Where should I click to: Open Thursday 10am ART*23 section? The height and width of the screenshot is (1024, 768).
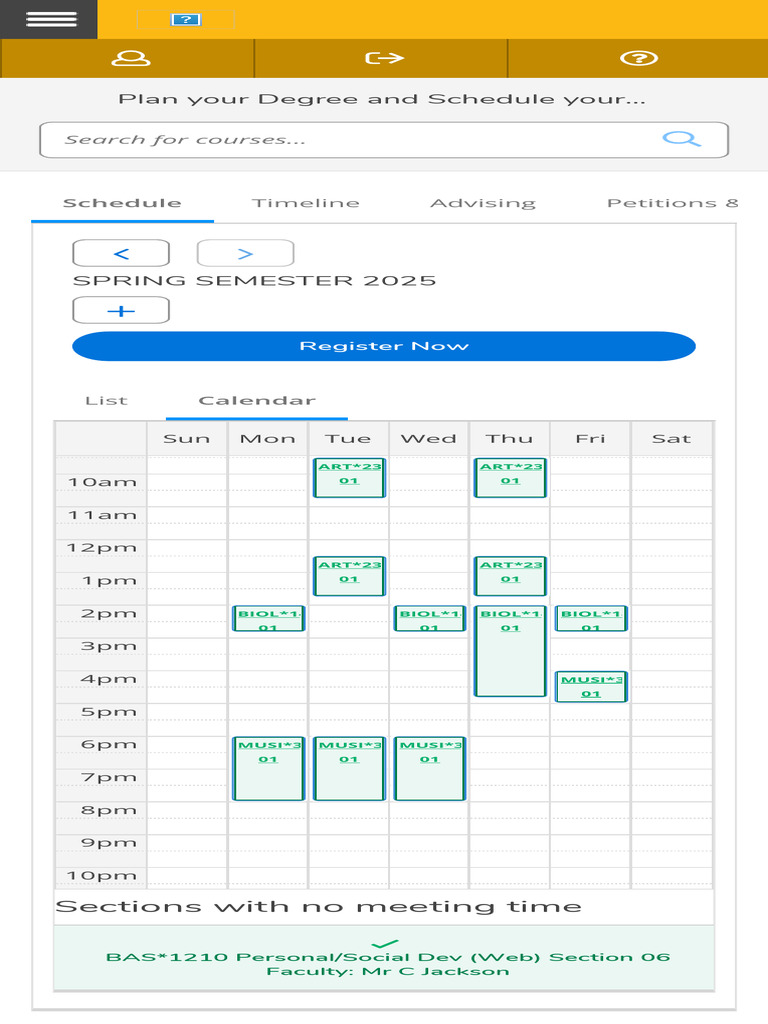[x=511, y=477]
